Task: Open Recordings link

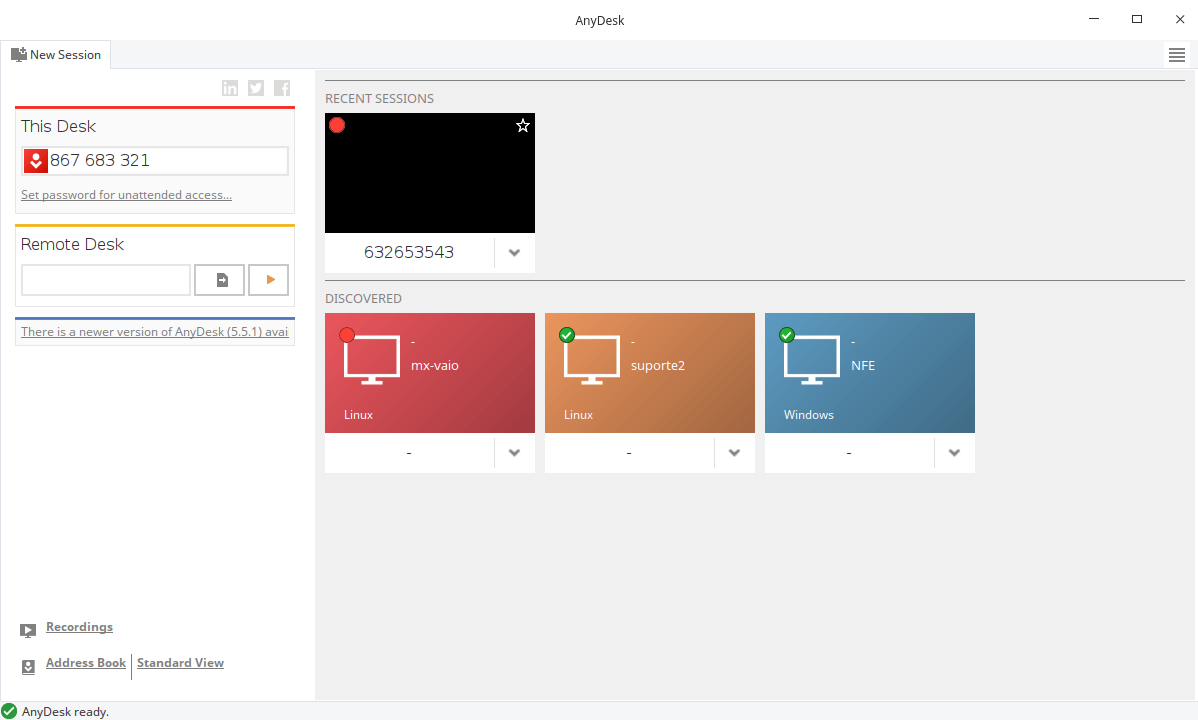Action: [79, 627]
